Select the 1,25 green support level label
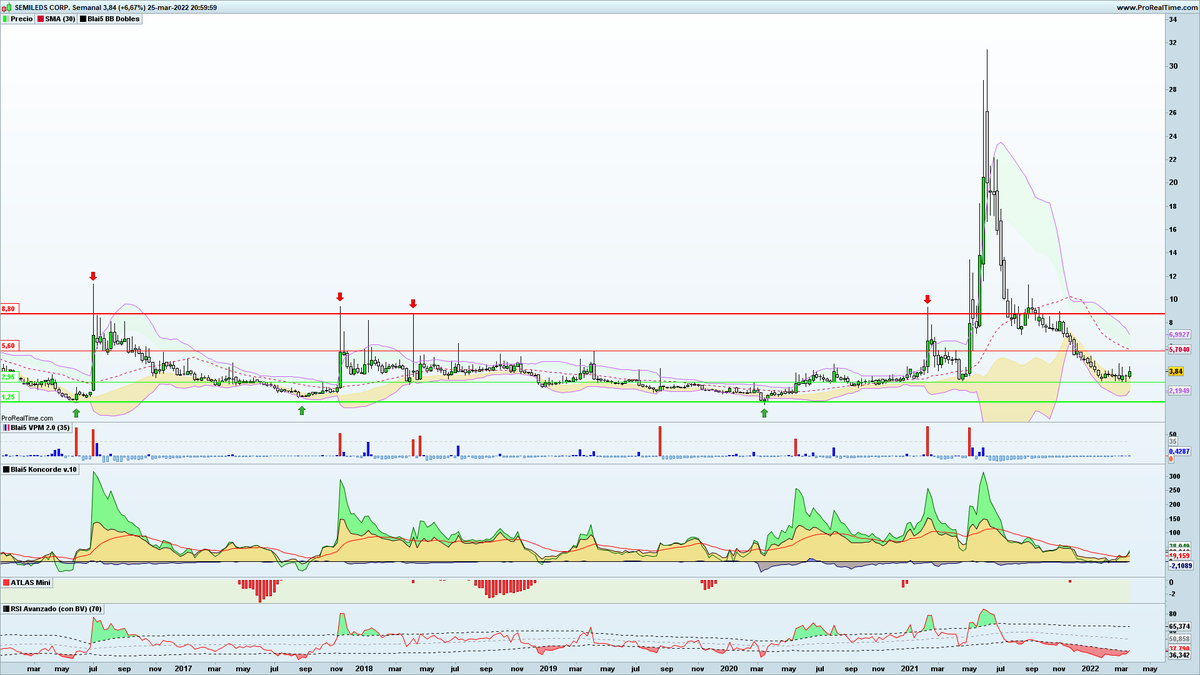Image resolution: width=1200 pixels, height=675 pixels. point(9,396)
